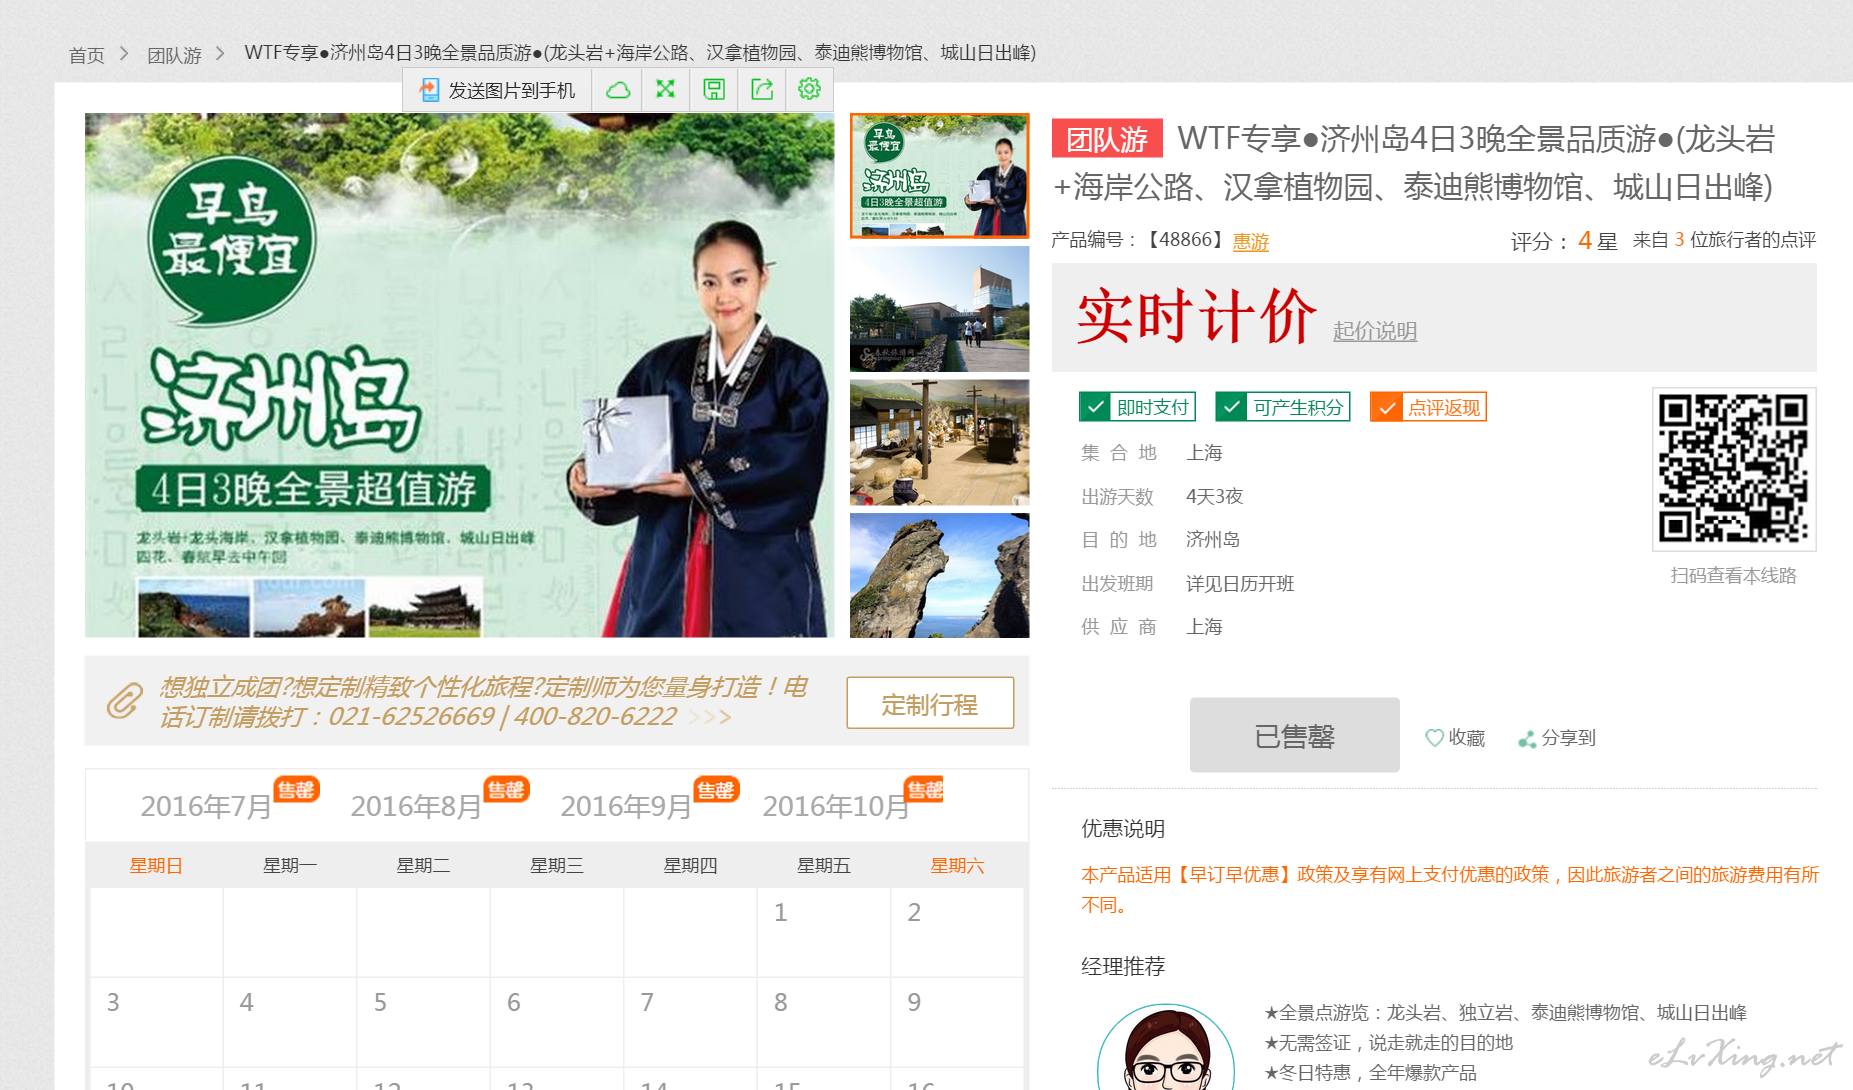Click the manager avatar under 经理推荐
This screenshot has height=1090, width=1853.
(x=1166, y=1047)
